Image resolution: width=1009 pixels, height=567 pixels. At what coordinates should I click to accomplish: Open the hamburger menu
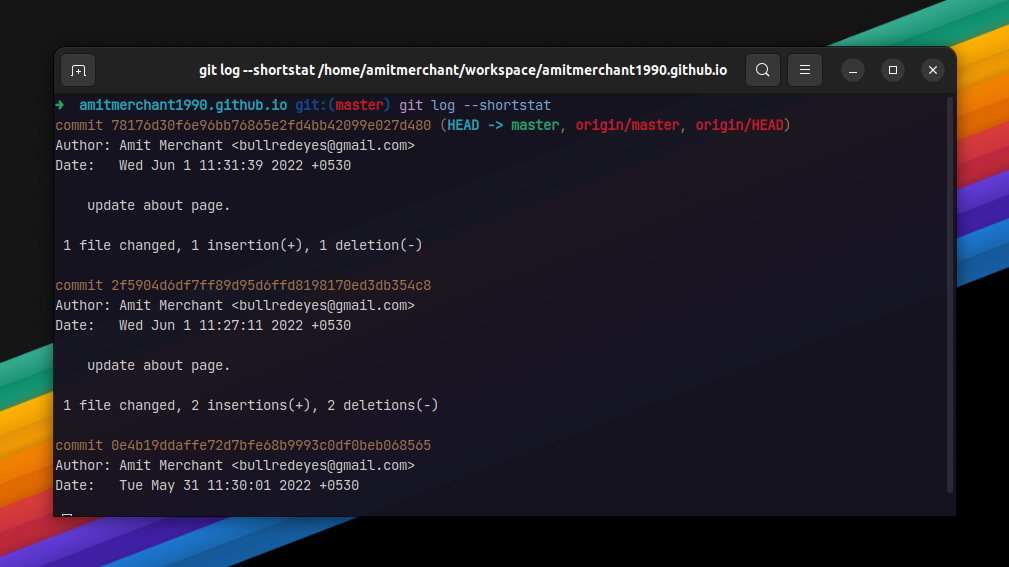pyautogui.click(x=804, y=70)
